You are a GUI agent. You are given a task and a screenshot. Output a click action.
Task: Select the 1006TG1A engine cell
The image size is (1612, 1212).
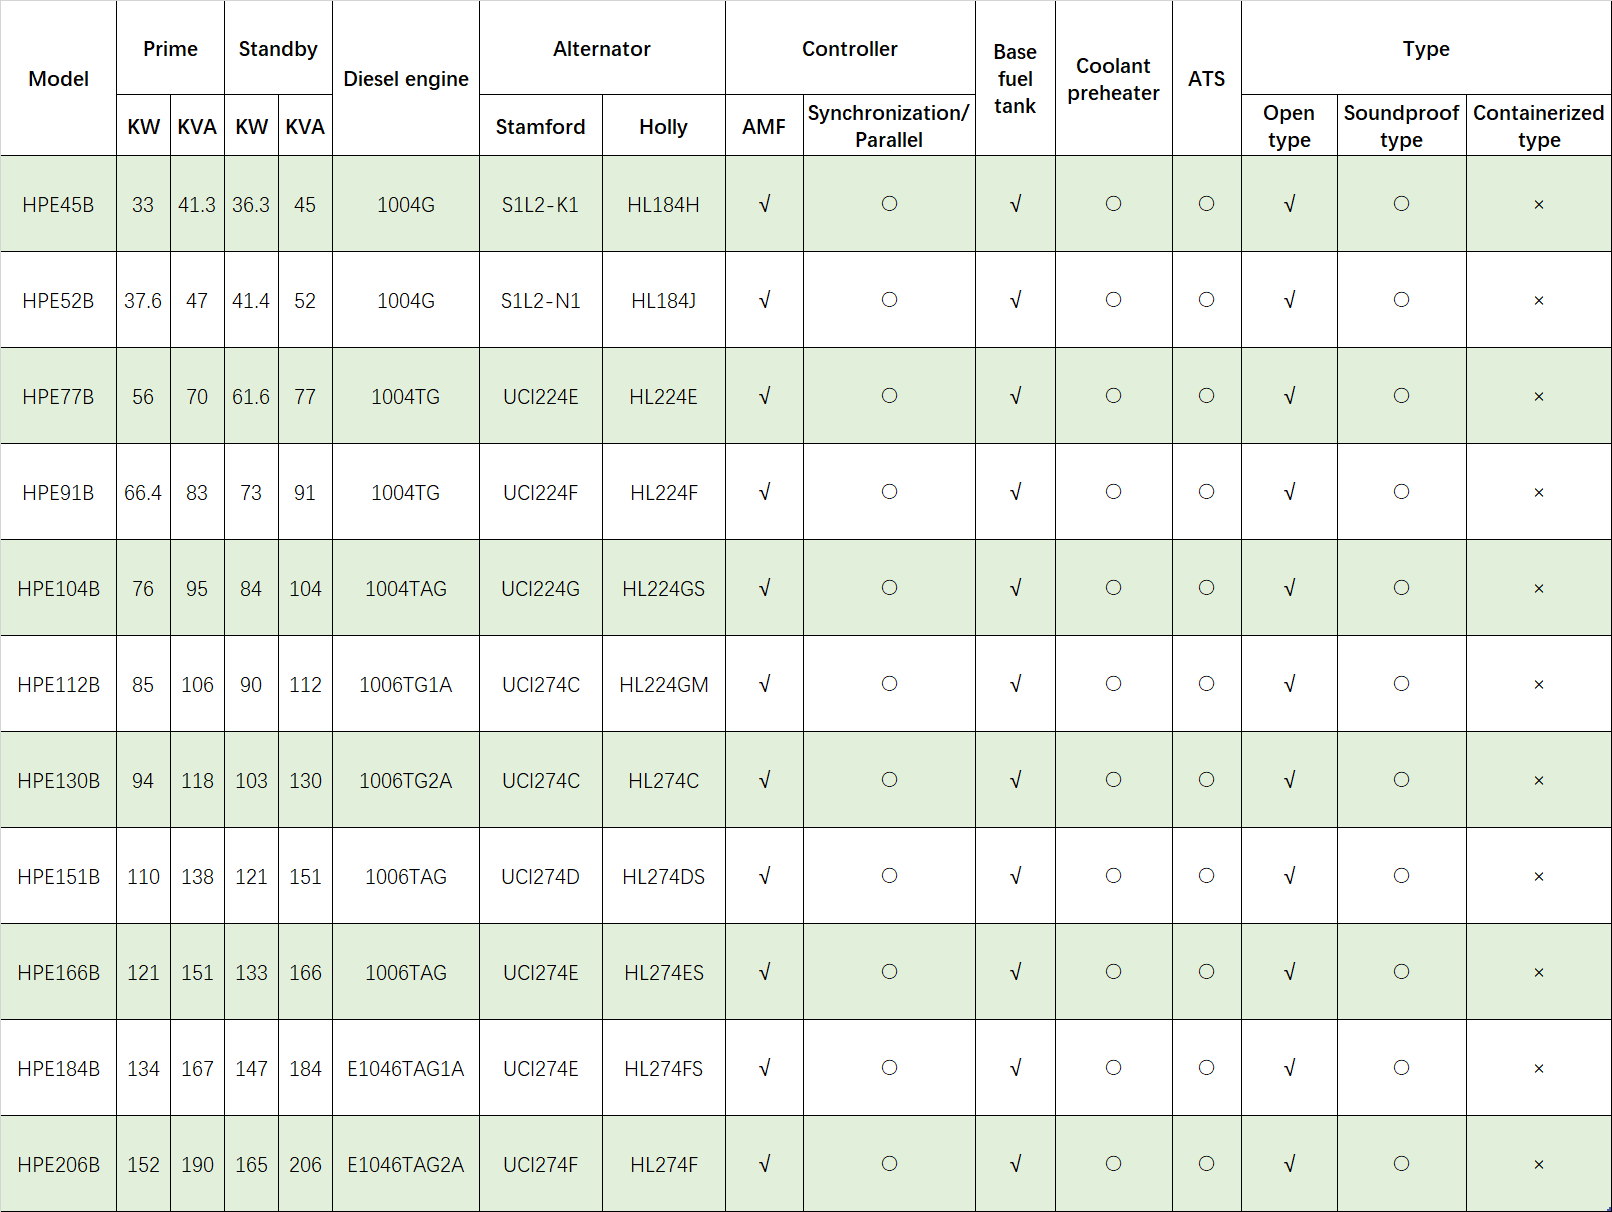click(x=406, y=684)
